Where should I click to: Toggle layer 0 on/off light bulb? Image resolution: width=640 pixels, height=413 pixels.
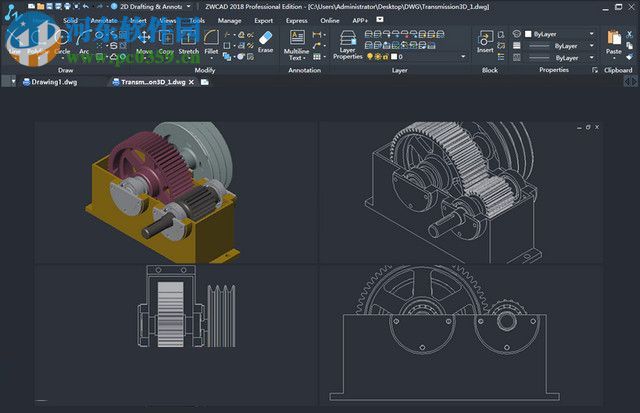(x=370, y=57)
